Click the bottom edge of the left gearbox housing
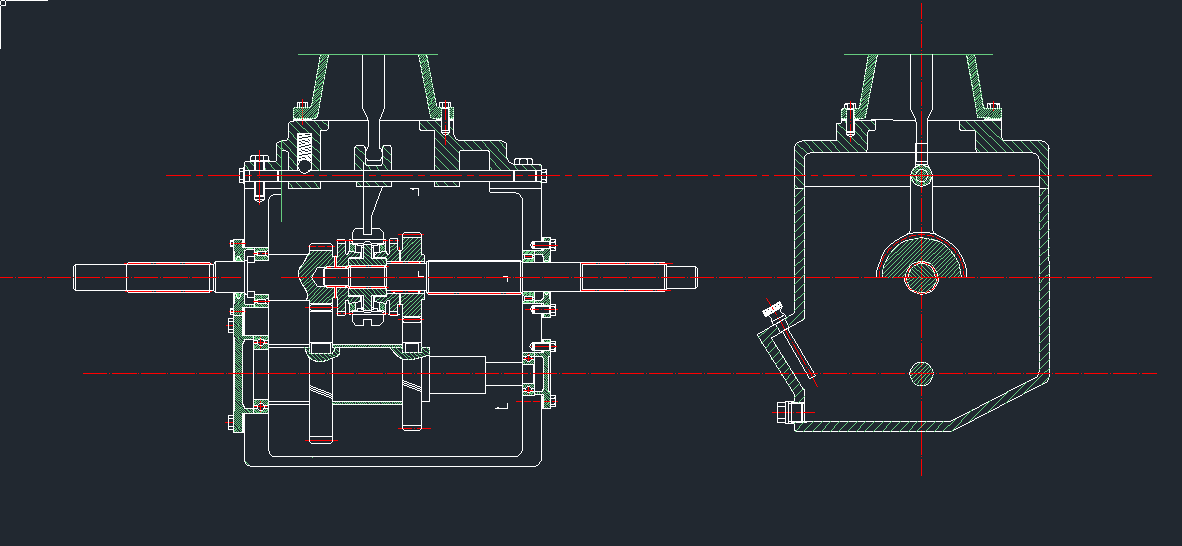This screenshot has height=546, width=1182. [395, 467]
